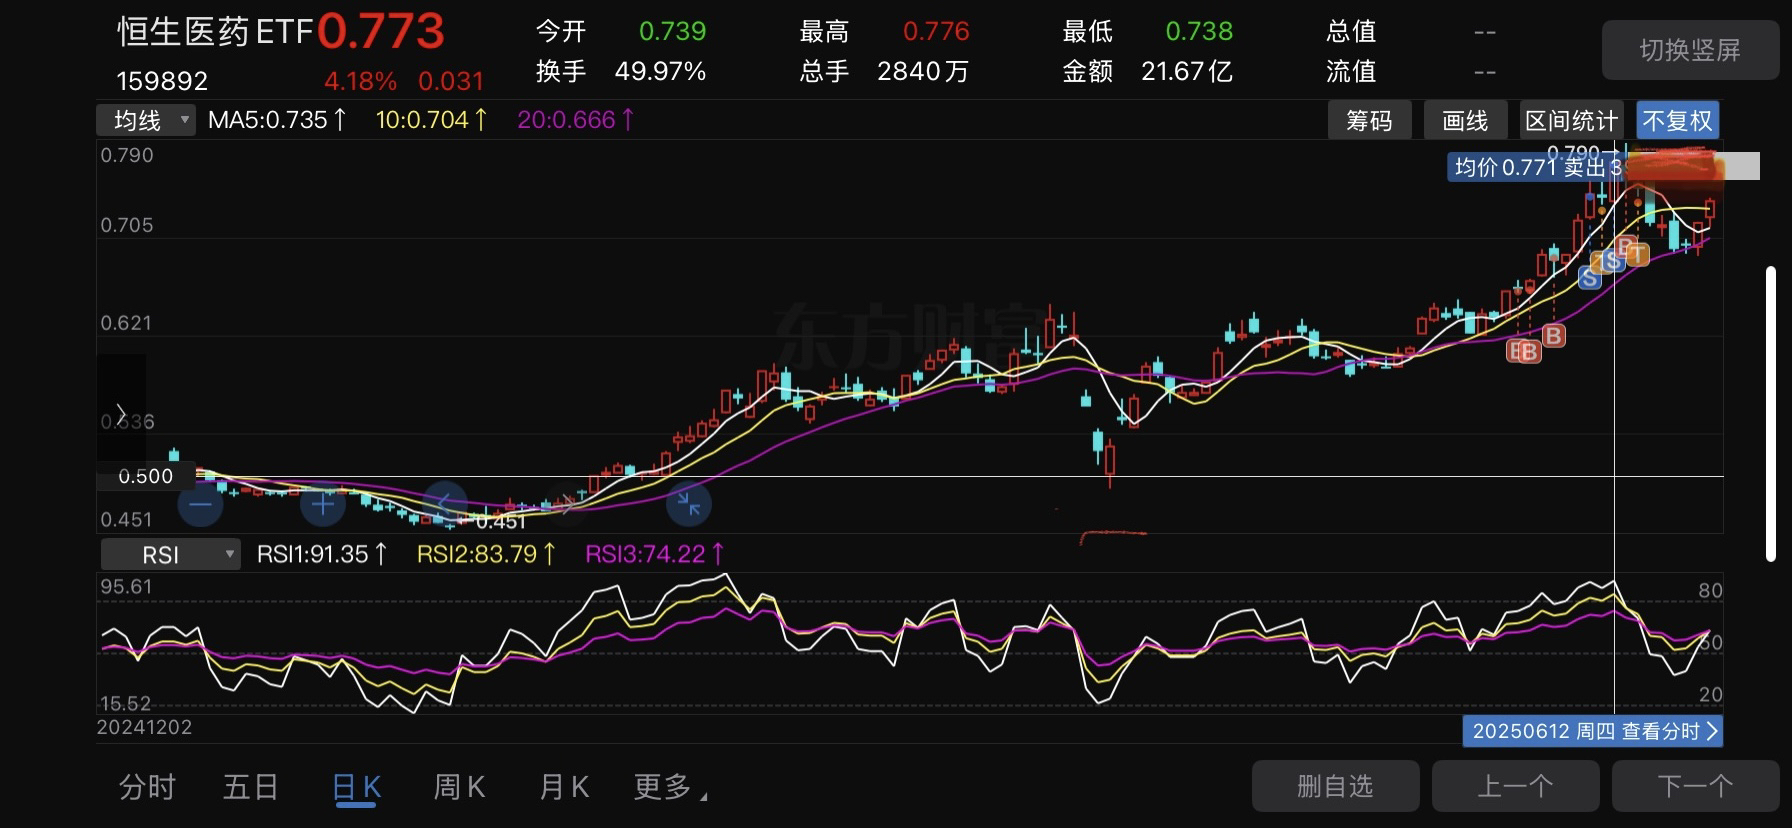Expand the 更多 period options

[x=670, y=788]
